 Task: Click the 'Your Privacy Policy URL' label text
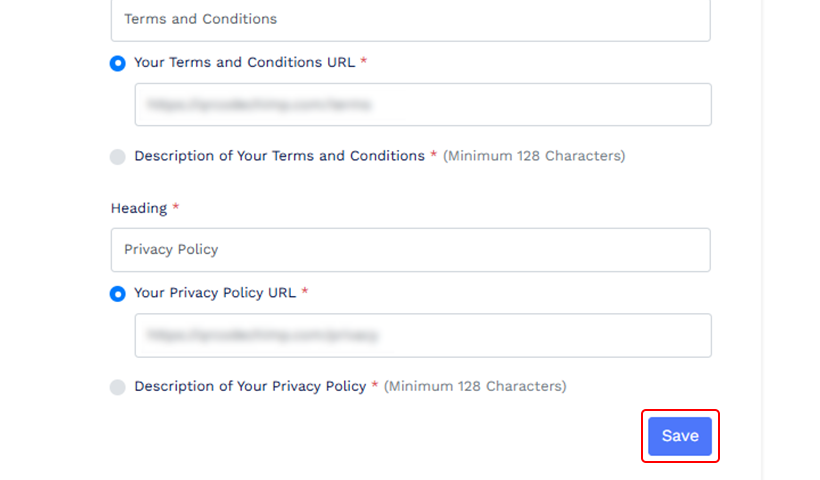(x=215, y=293)
